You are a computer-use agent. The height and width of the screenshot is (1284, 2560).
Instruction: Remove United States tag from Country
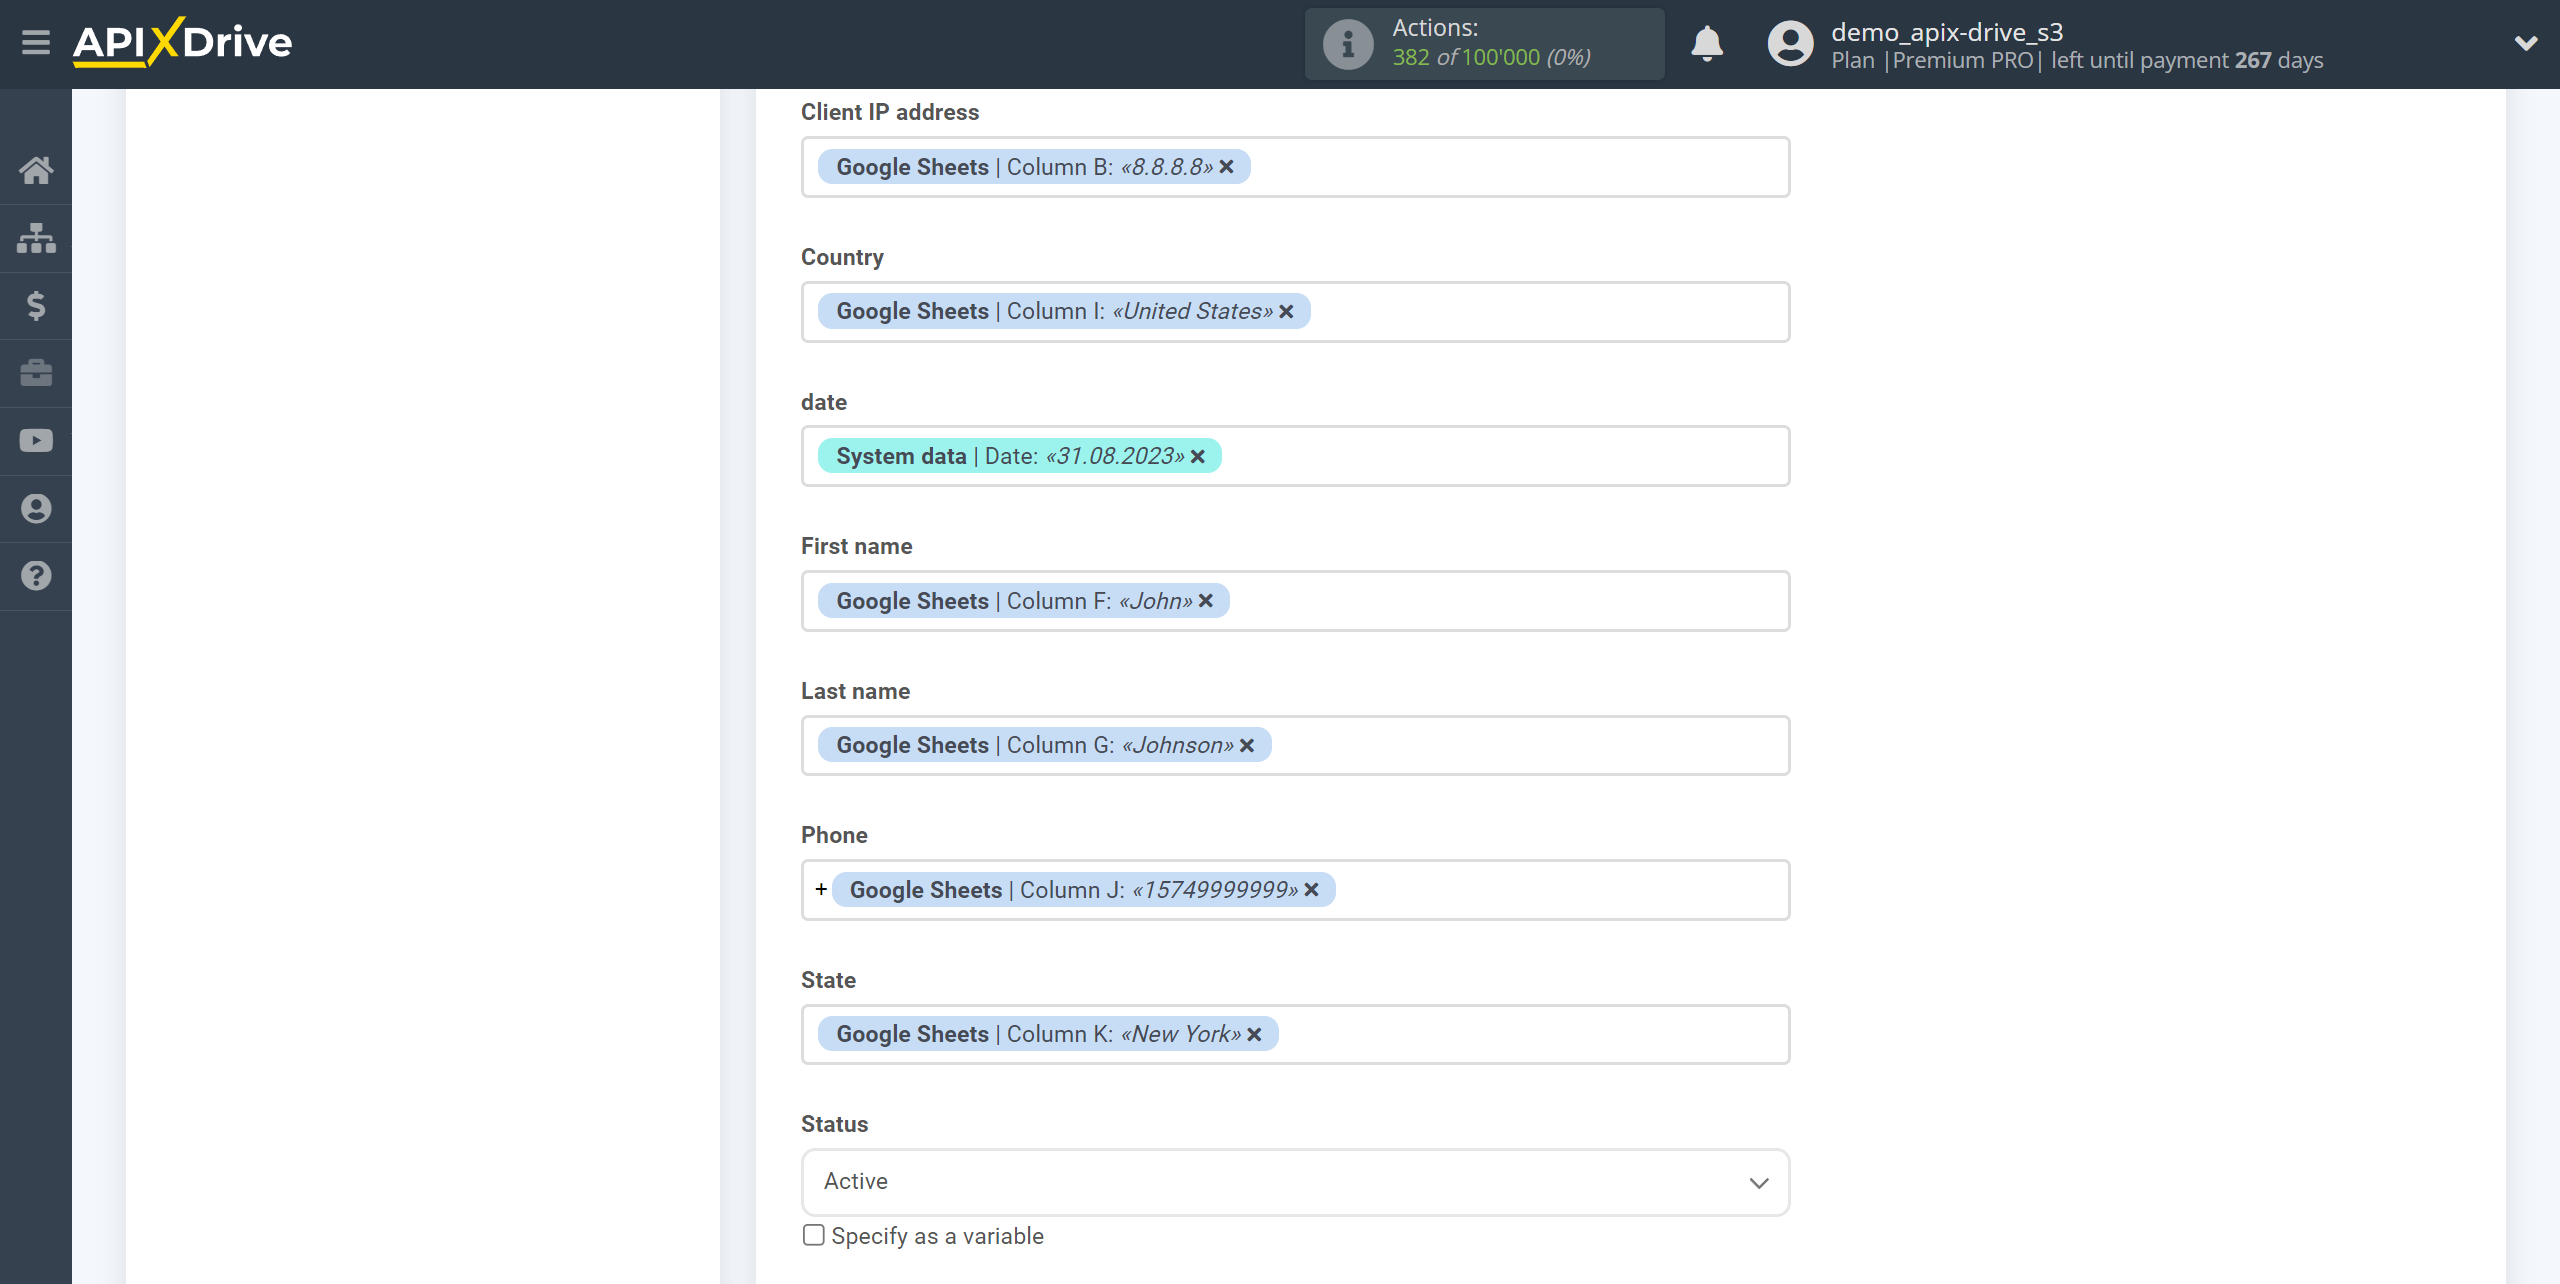click(1287, 312)
